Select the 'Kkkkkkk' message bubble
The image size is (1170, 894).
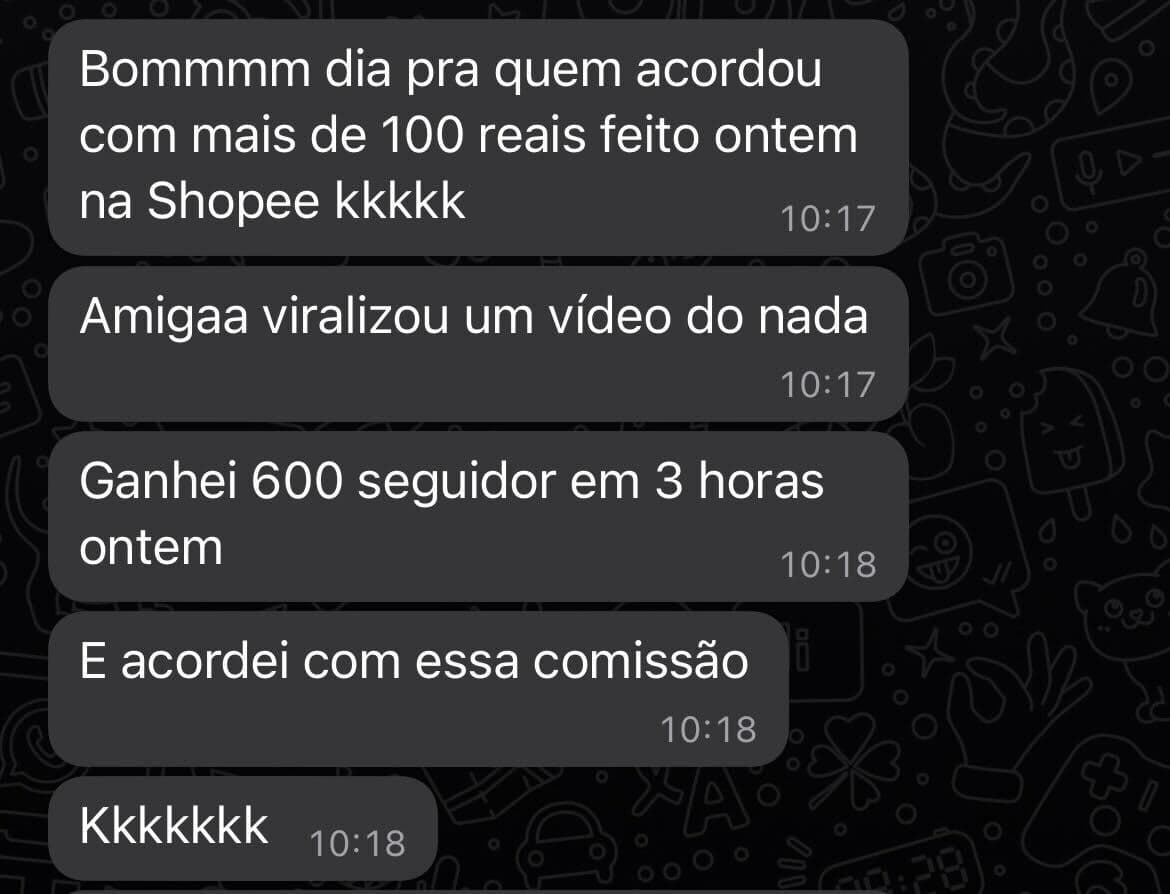[x=243, y=828]
